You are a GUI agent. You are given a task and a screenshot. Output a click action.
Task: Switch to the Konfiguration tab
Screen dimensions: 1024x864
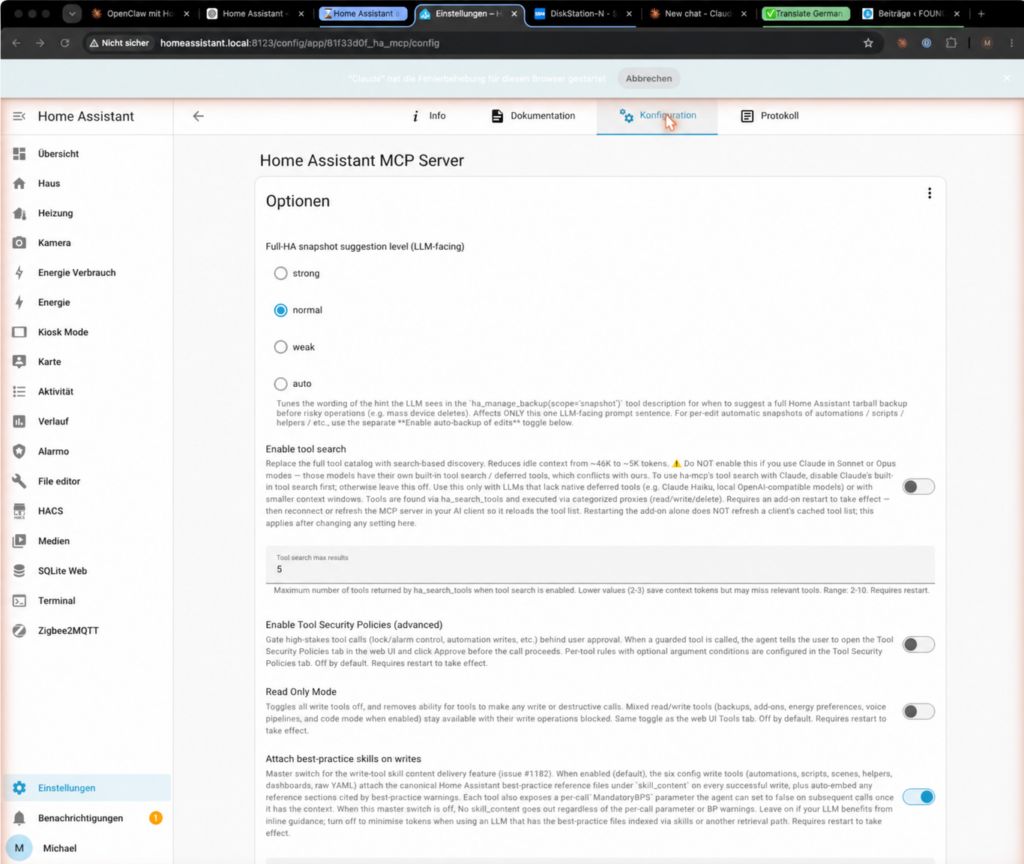pos(657,116)
